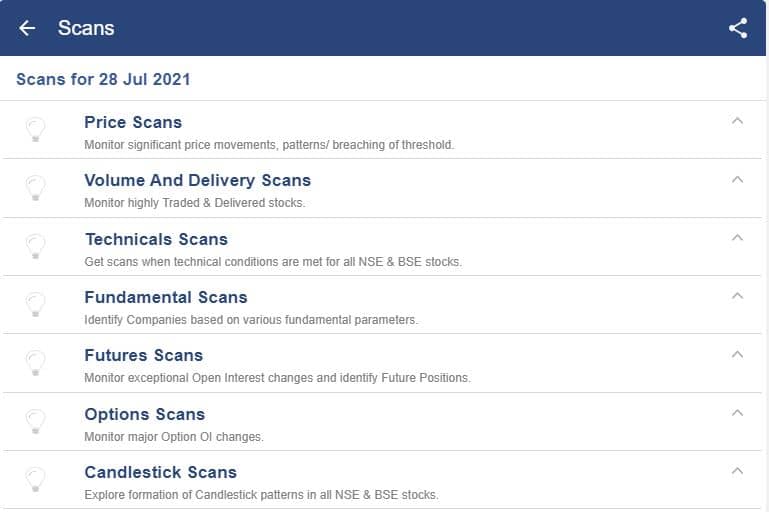Click the Scans for 28 Jul 2021 header

pyautogui.click(x=103, y=79)
